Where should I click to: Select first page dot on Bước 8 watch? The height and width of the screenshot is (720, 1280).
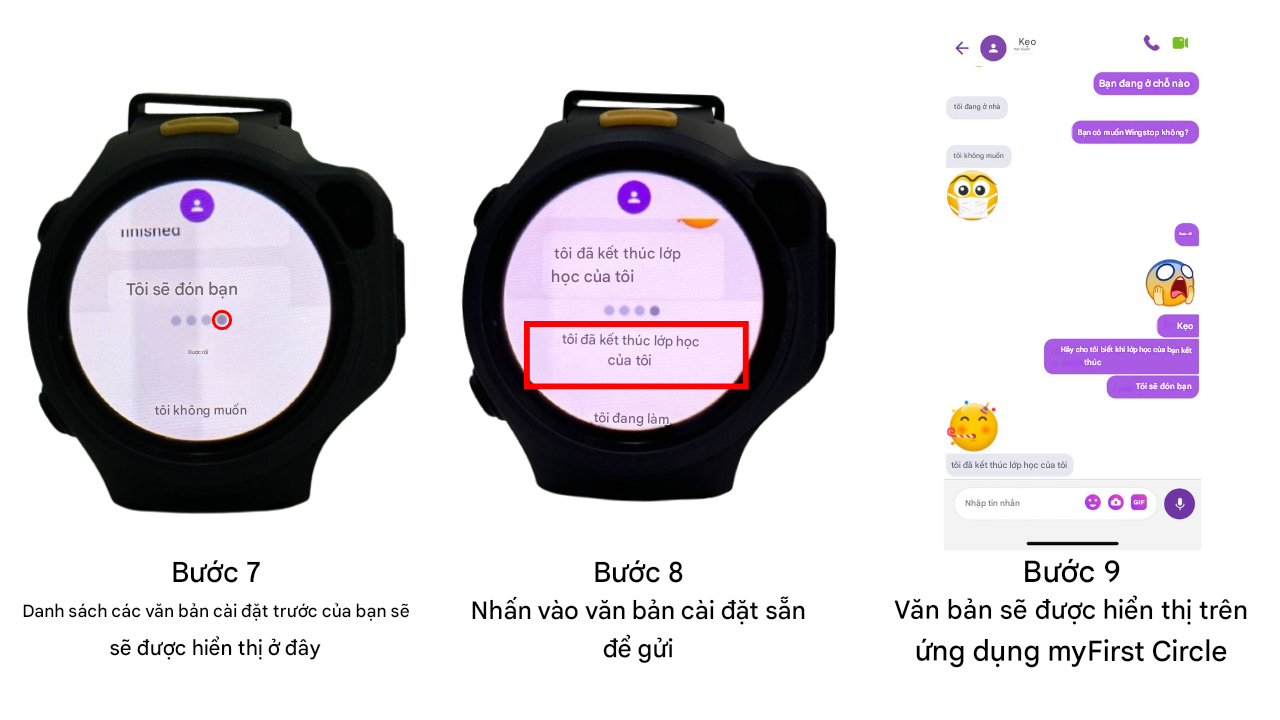click(x=608, y=311)
